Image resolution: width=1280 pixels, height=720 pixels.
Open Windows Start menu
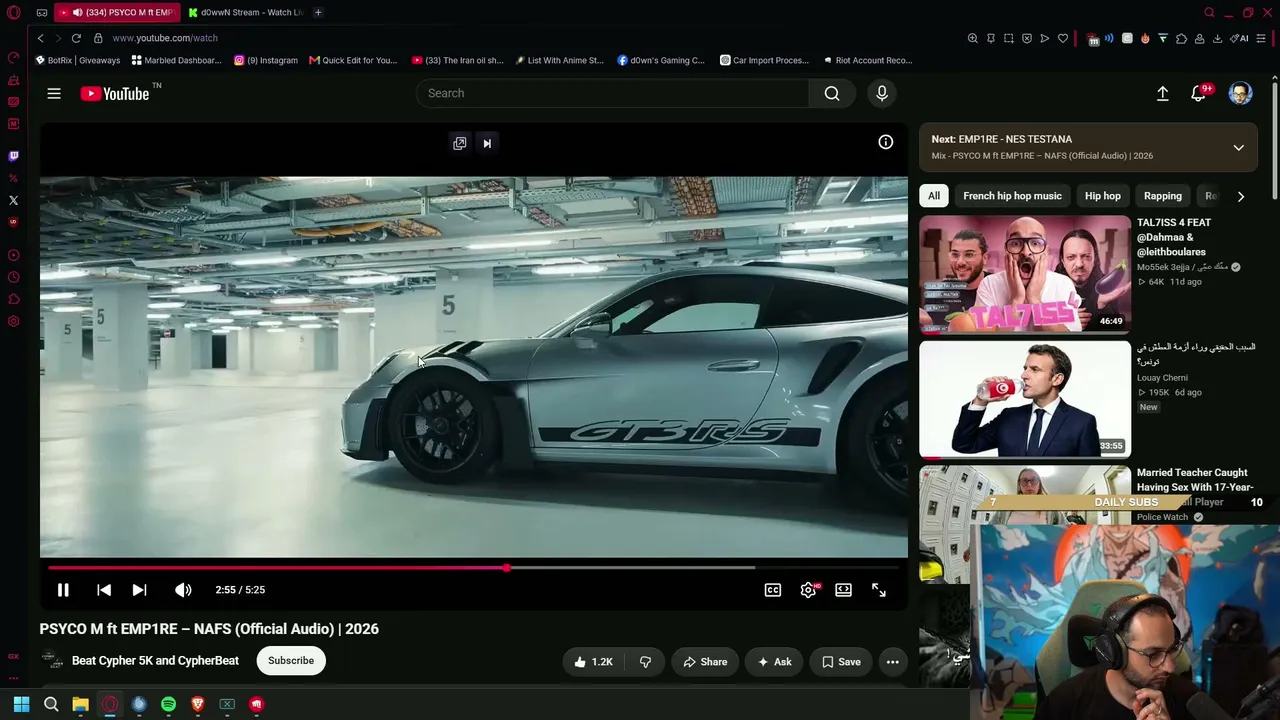tap(21, 704)
